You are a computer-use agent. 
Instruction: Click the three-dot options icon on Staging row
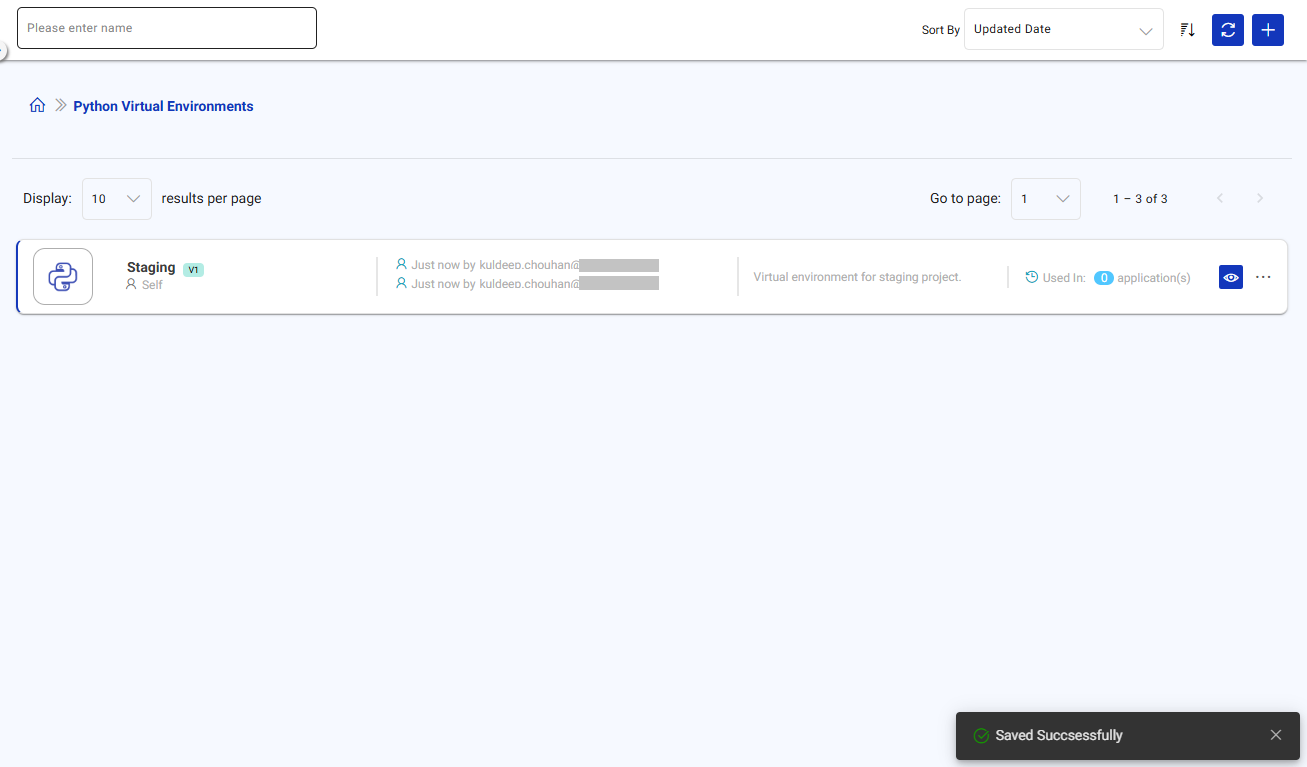pos(1263,277)
